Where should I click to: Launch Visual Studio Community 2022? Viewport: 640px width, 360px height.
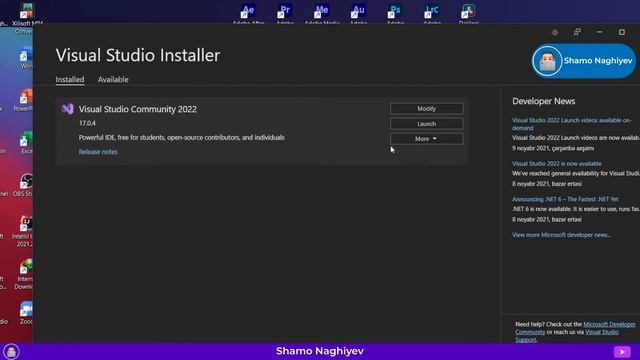click(427, 124)
